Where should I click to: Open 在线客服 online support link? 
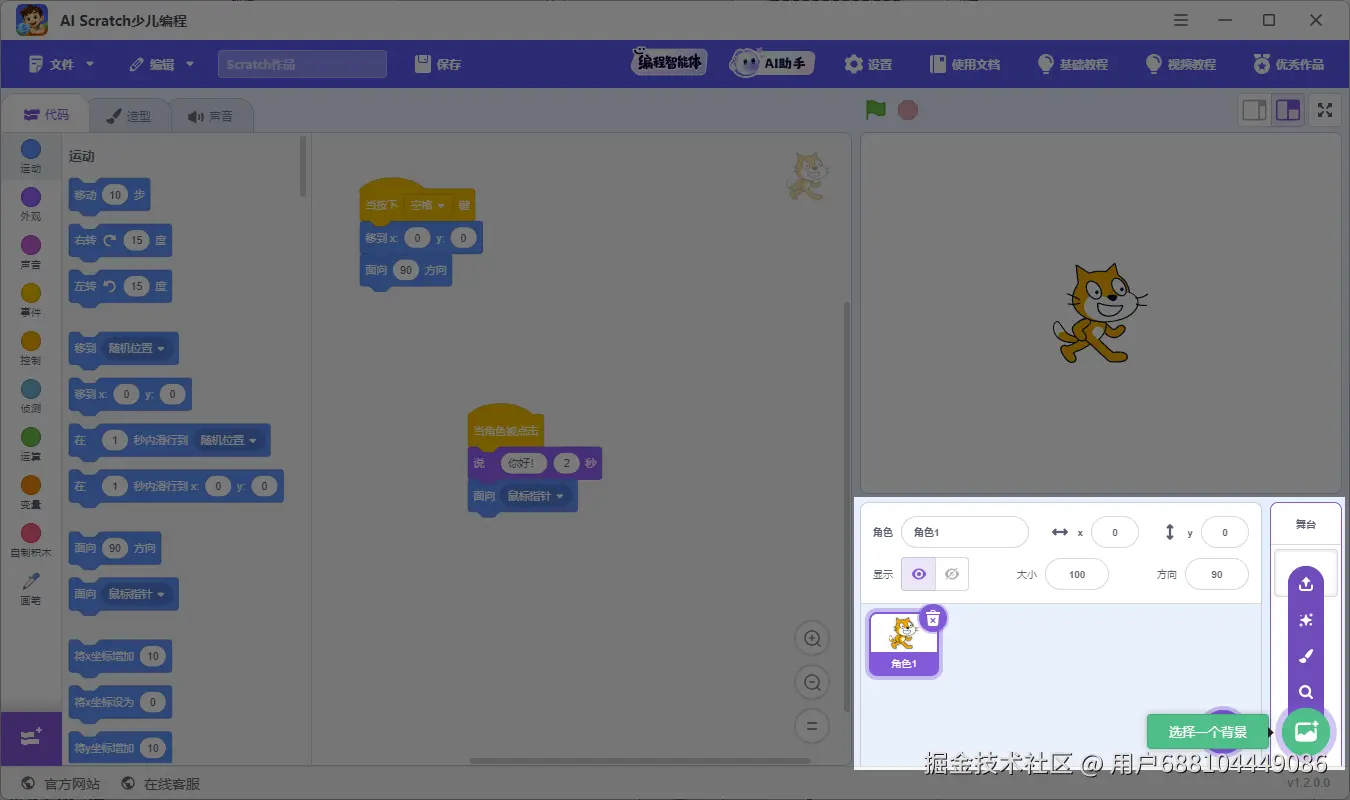160,784
